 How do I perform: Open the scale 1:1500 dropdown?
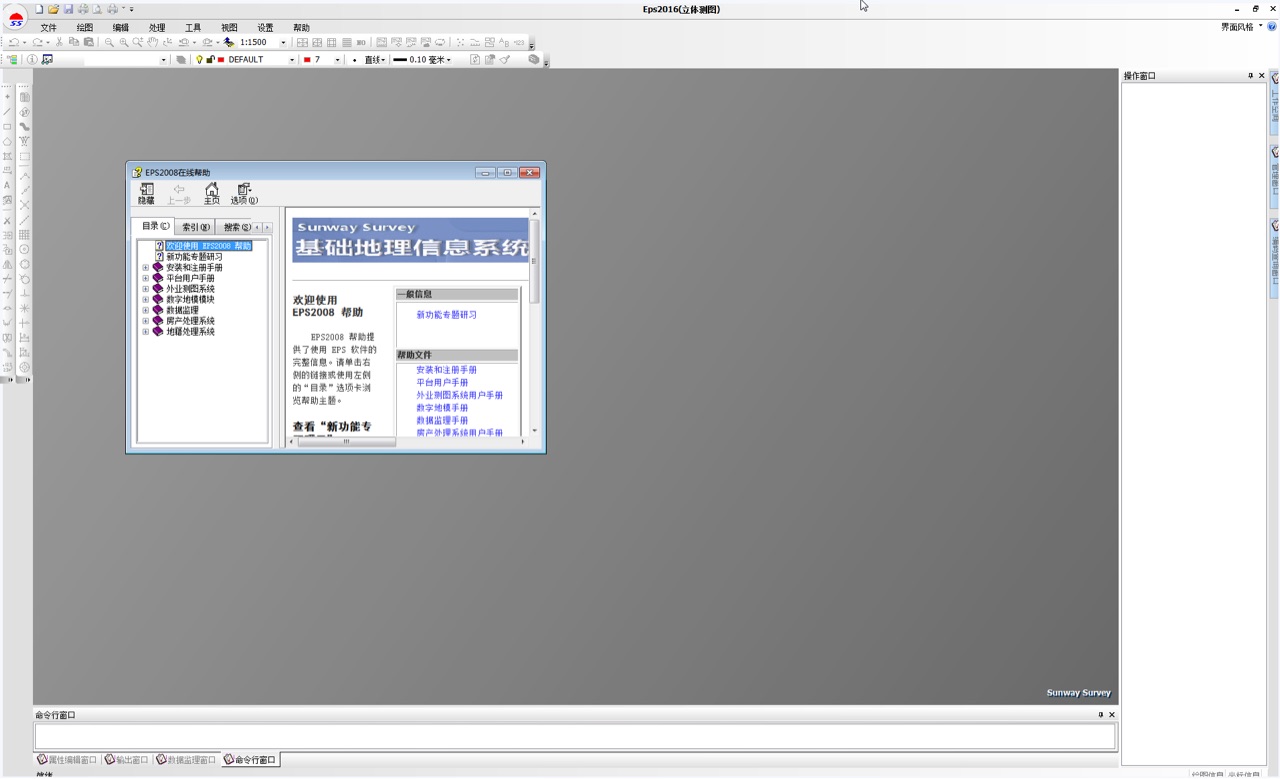[x=283, y=42]
